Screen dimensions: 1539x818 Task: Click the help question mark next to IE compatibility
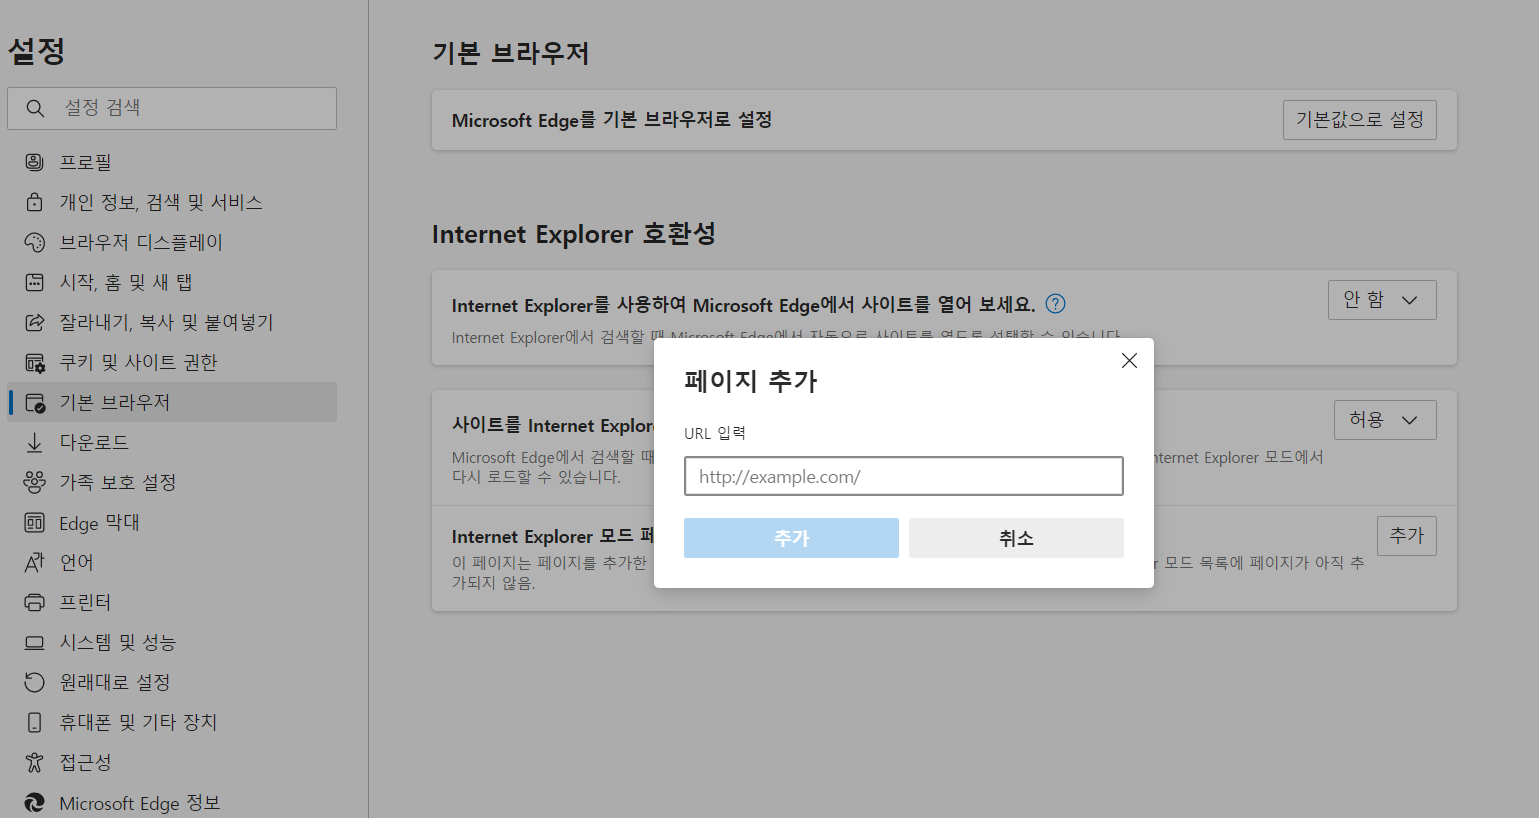point(1055,304)
